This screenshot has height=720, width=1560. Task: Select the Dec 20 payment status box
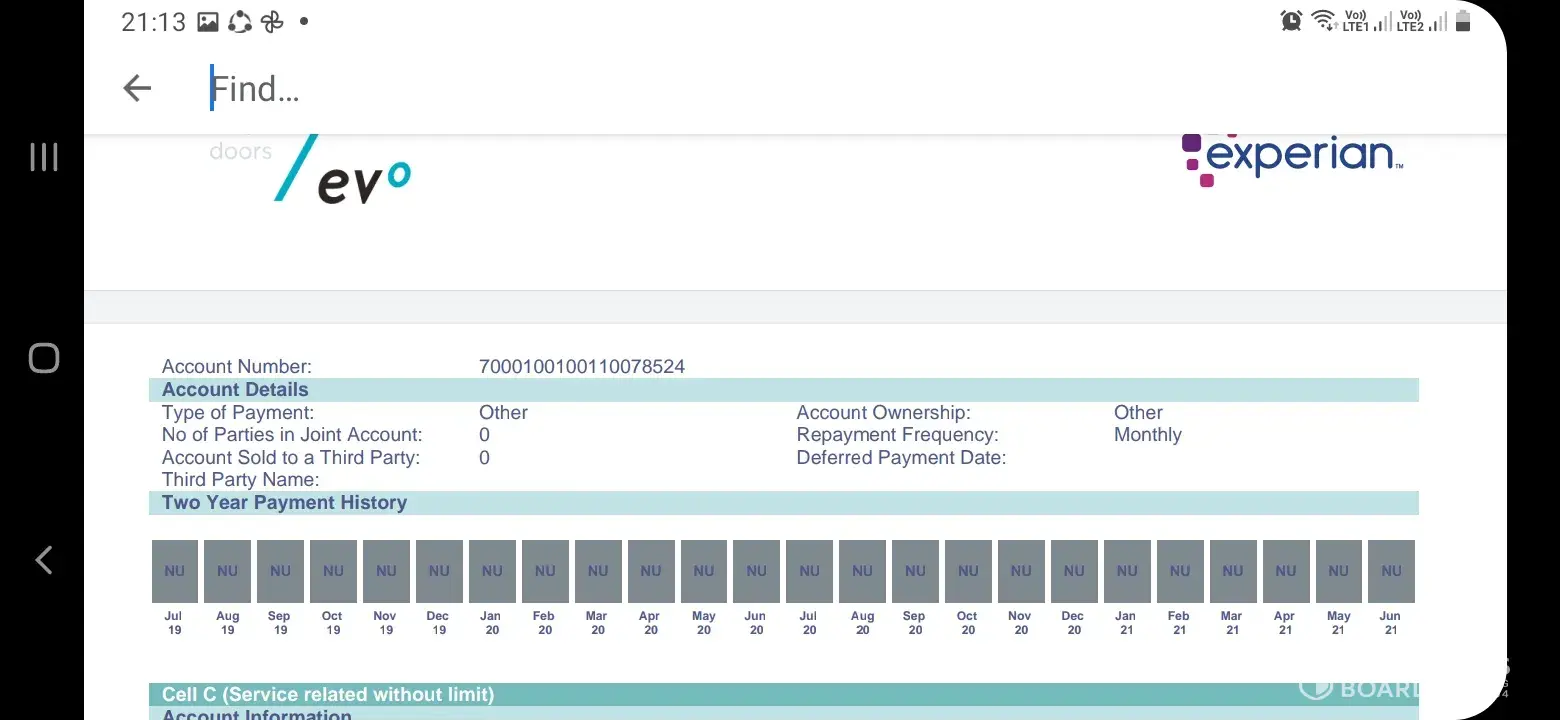1074,571
